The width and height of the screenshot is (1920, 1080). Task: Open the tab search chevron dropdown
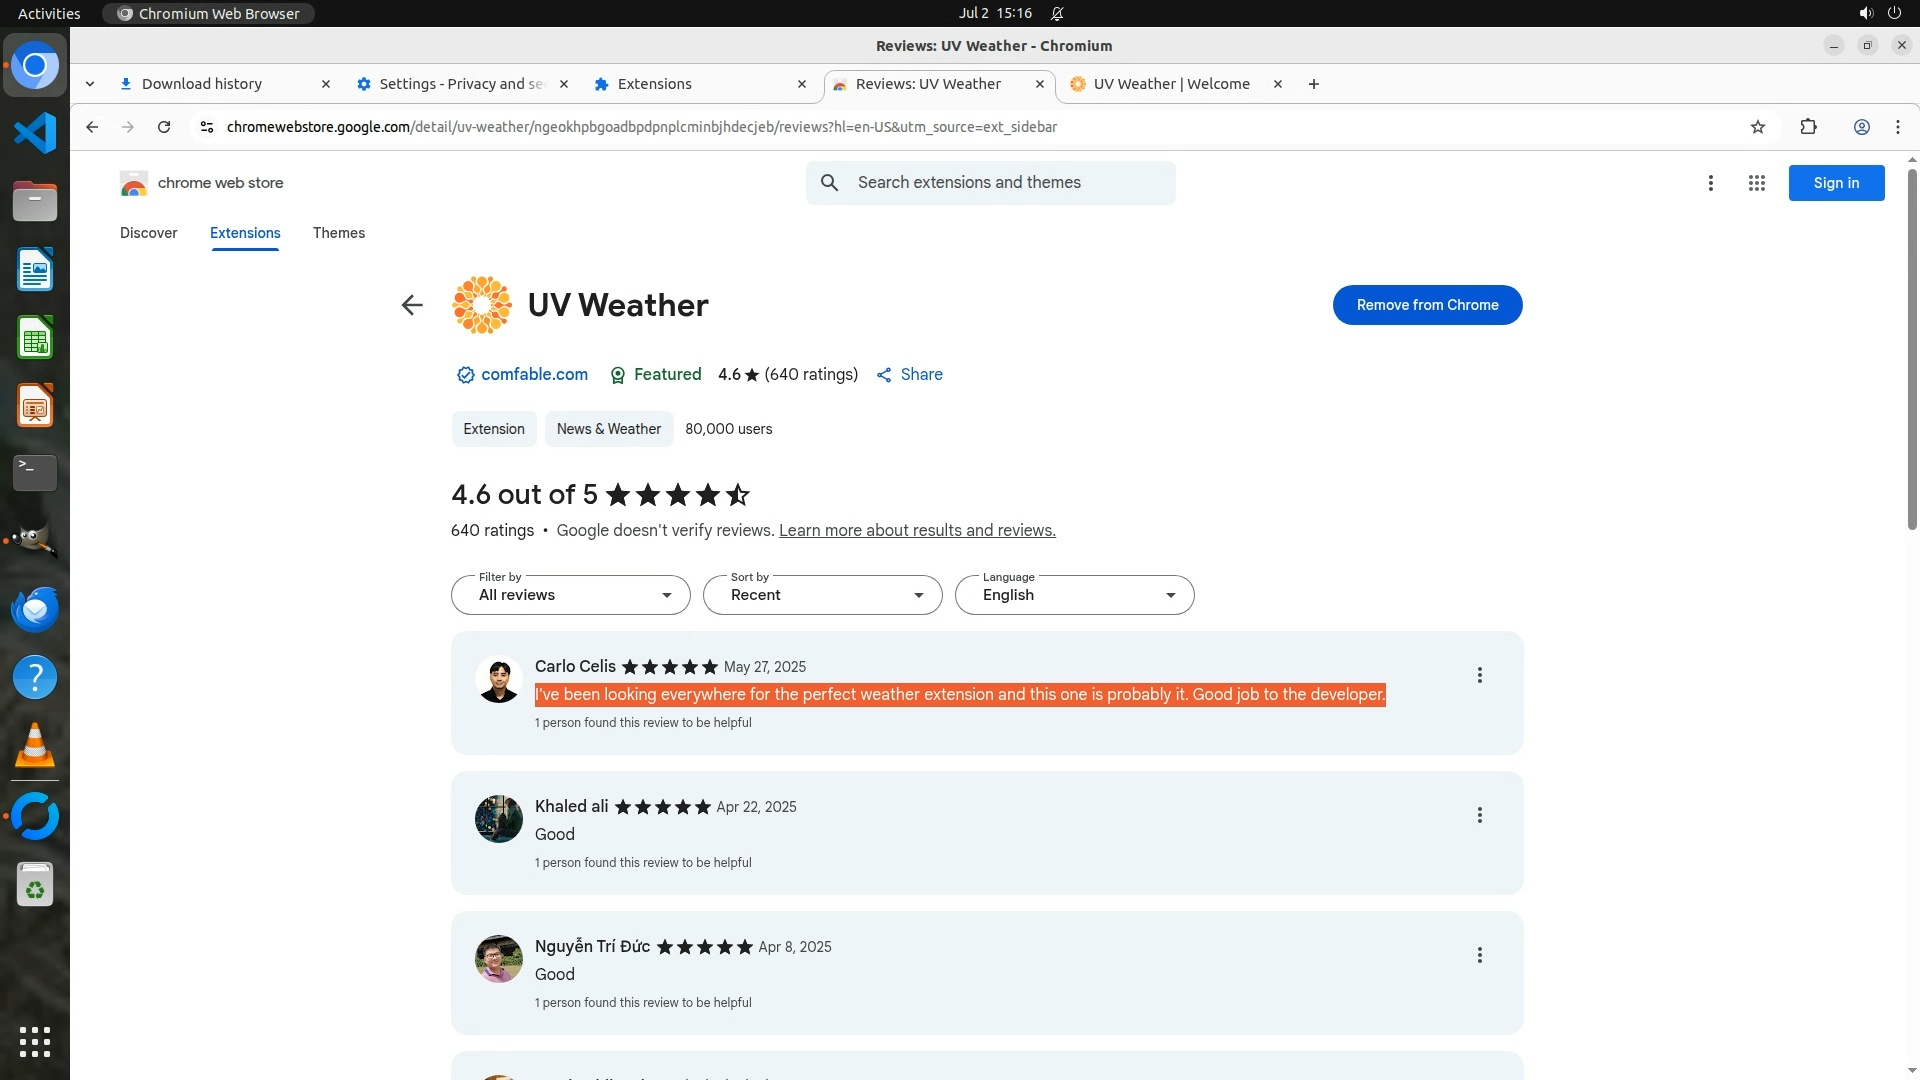(90, 84)
